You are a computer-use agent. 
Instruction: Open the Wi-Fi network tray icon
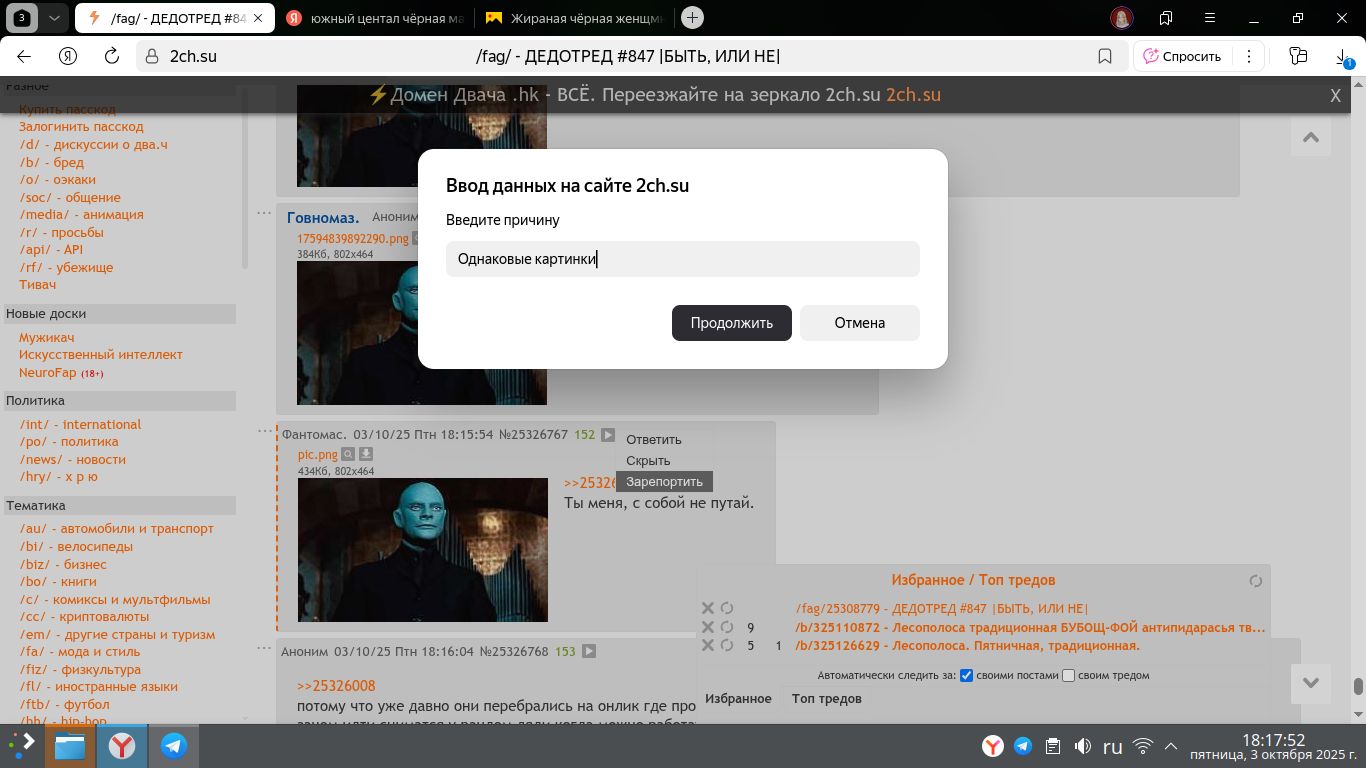coord(1143,746)
